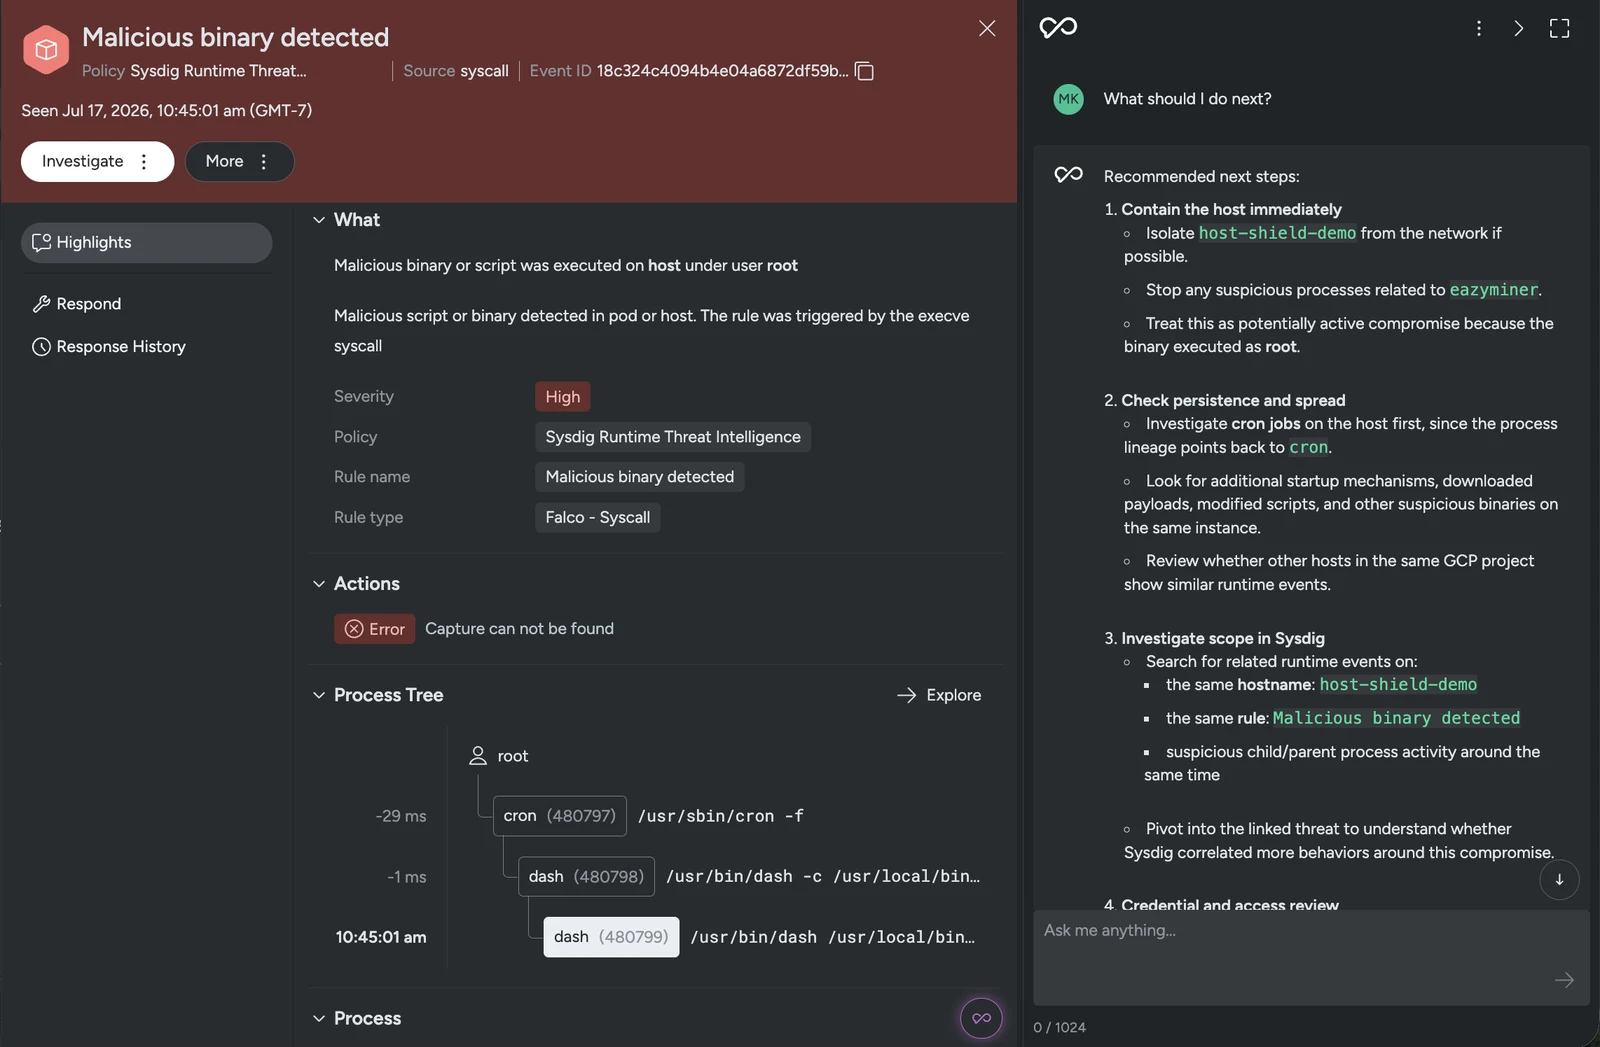Expand the chat panel to fullscreen

click(1560, 28)
